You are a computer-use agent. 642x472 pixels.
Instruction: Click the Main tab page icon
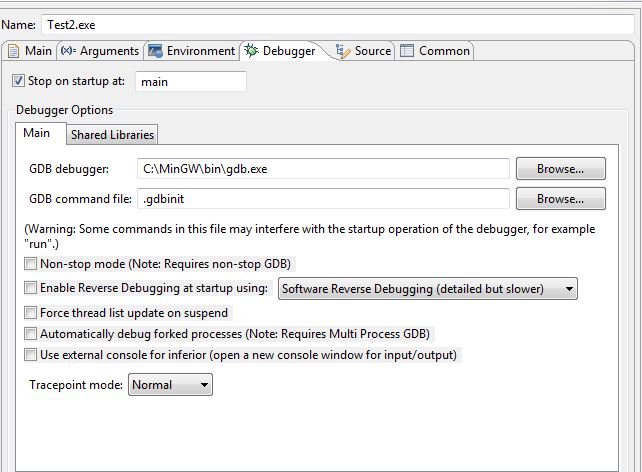point(14,51)
